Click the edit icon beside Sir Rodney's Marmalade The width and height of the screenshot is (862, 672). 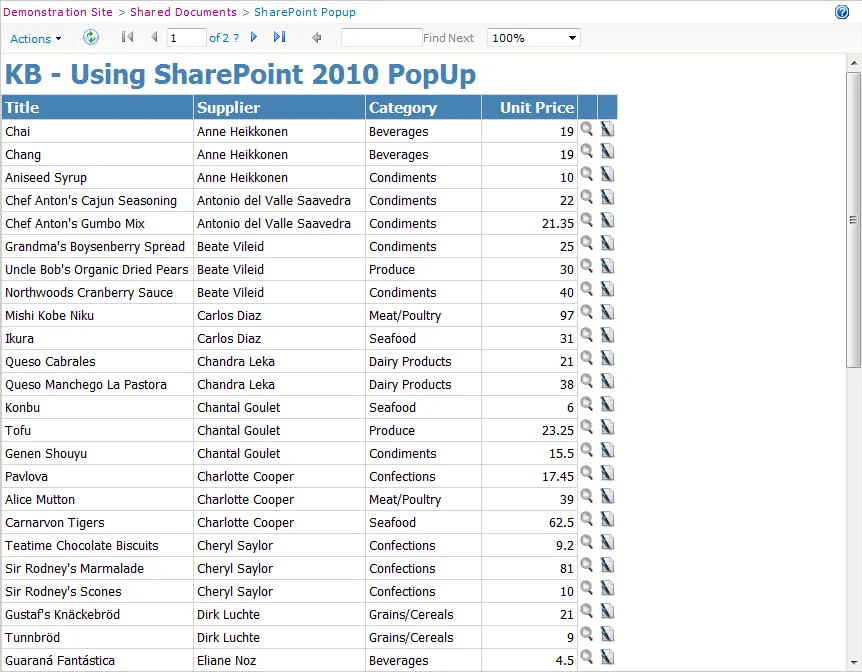607,568
